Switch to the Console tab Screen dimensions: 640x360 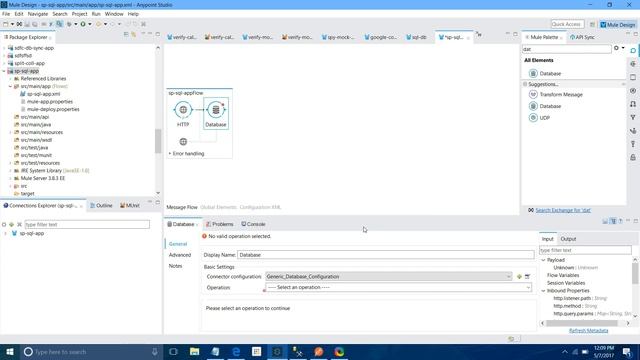coord(253,224)
